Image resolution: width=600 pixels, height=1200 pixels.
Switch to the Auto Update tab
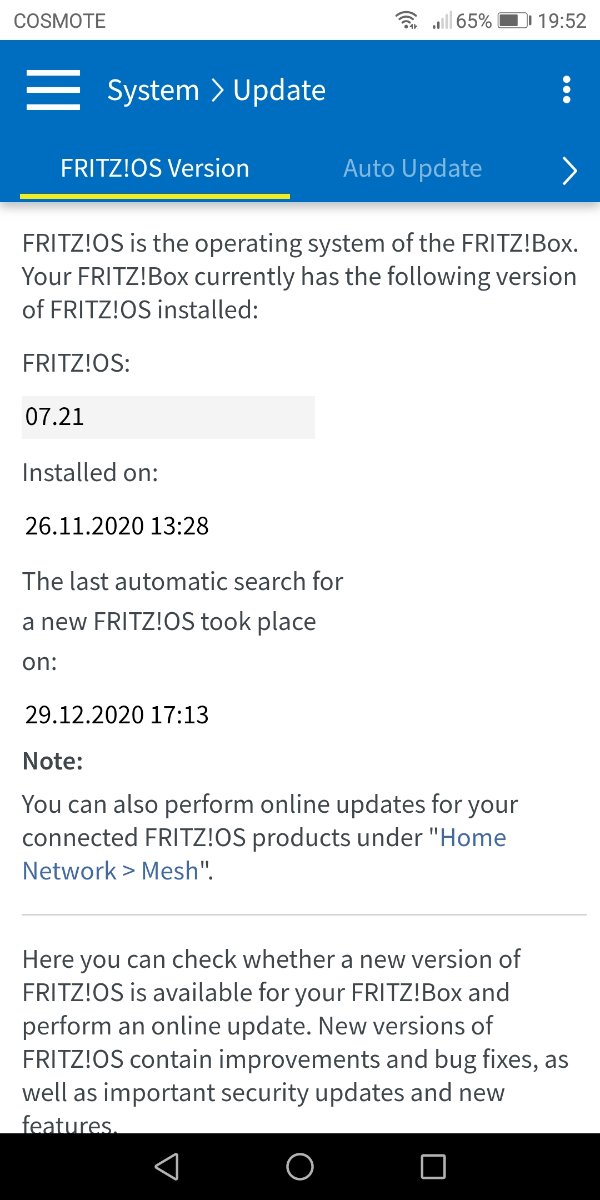pyautogui.click(x=412, y=168)
